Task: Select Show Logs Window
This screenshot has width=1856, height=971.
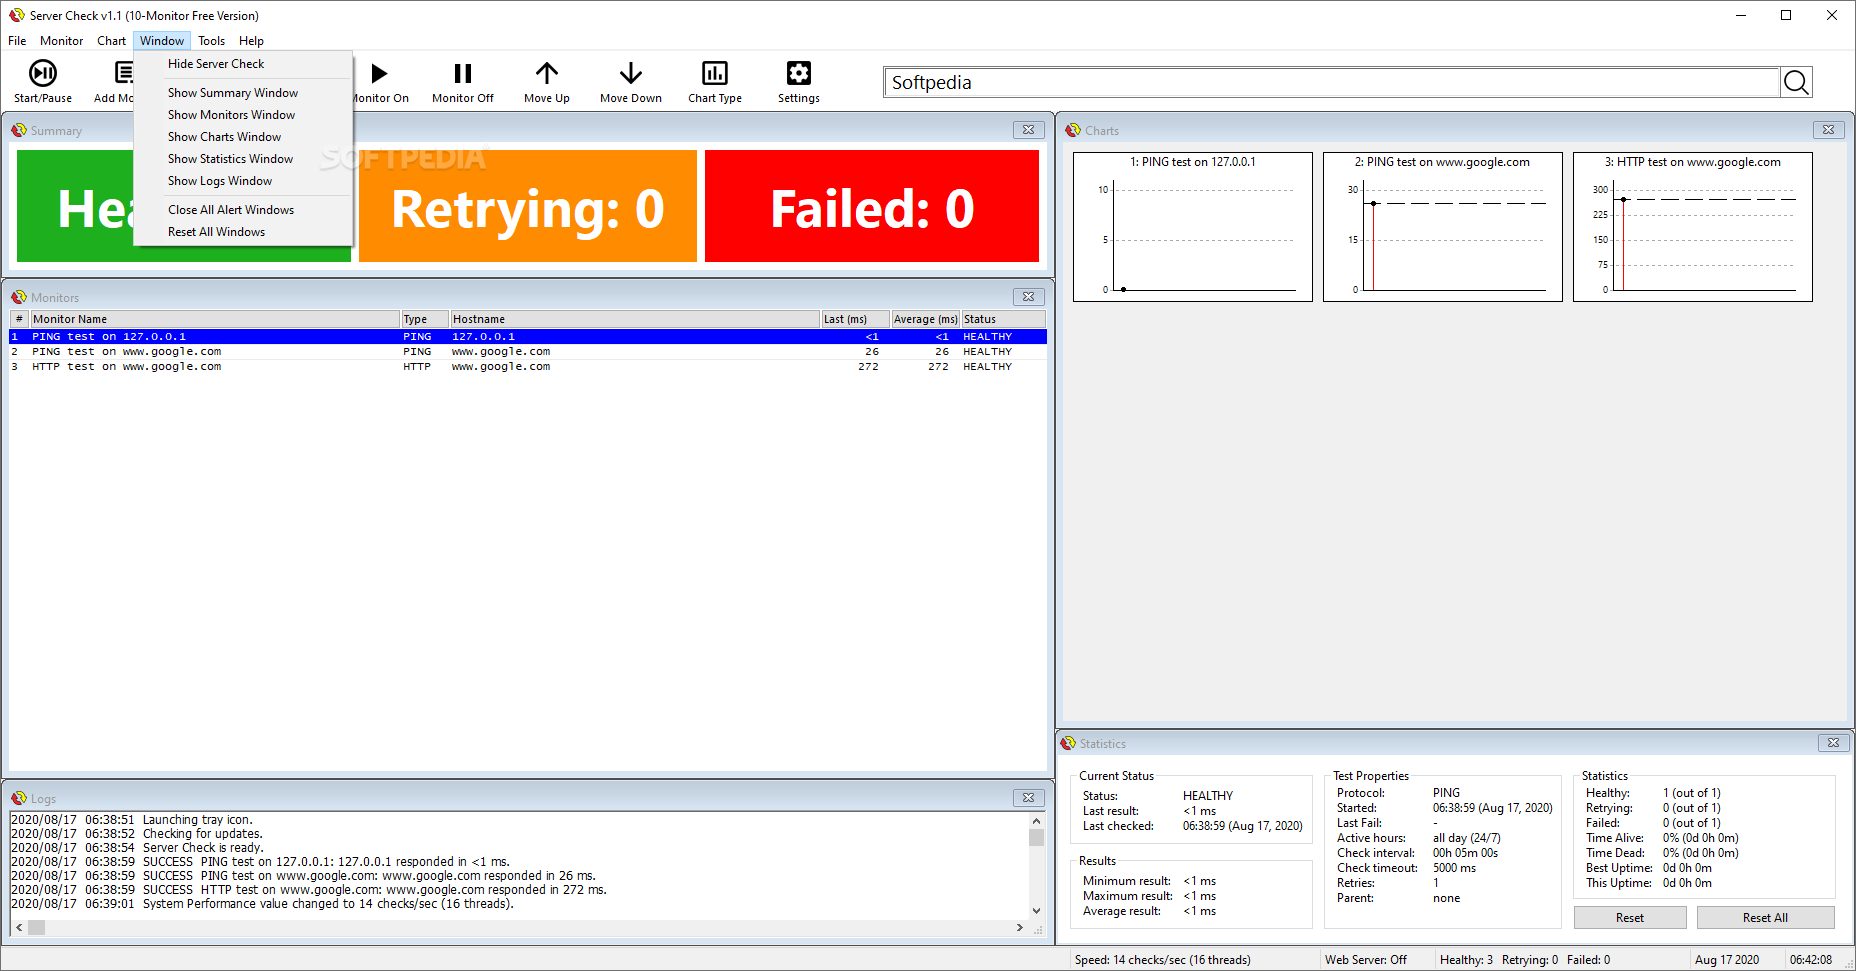Action: [x=243, y=181]
